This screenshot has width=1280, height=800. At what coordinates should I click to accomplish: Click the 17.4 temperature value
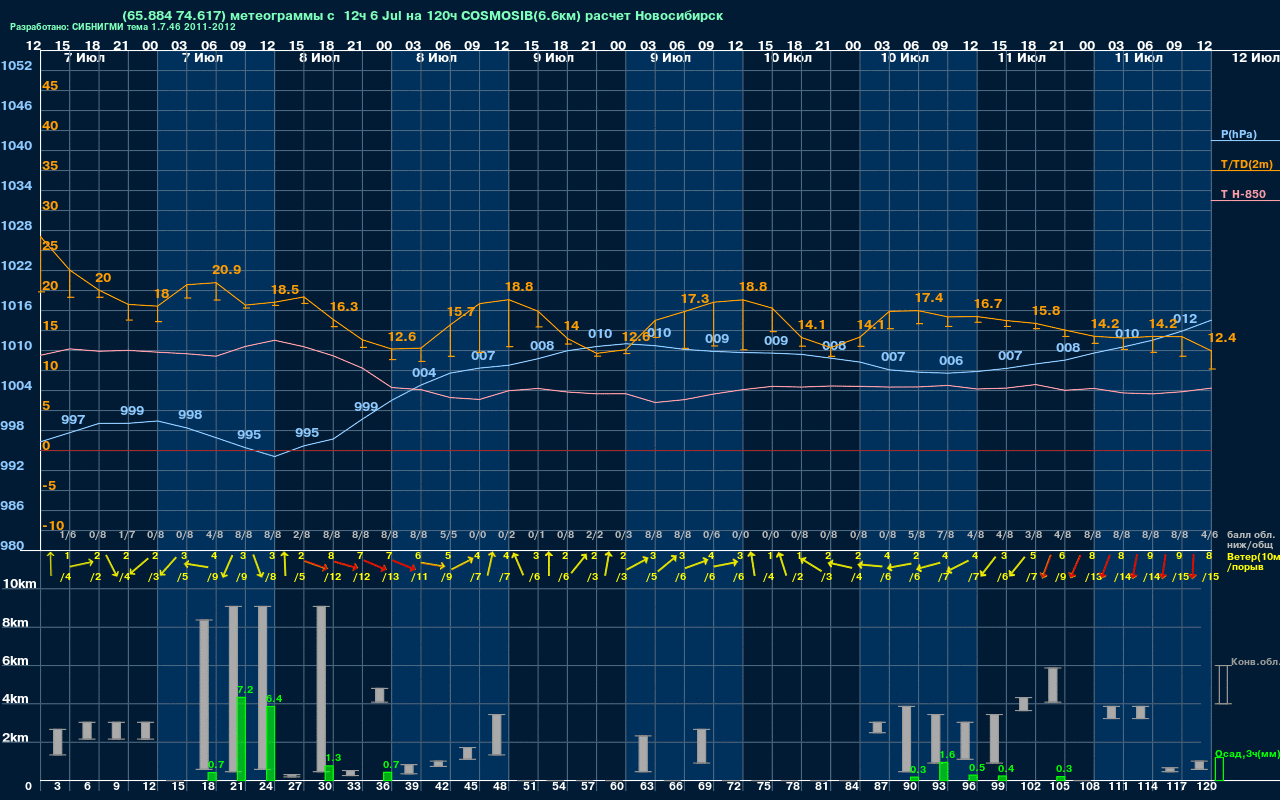929,298
